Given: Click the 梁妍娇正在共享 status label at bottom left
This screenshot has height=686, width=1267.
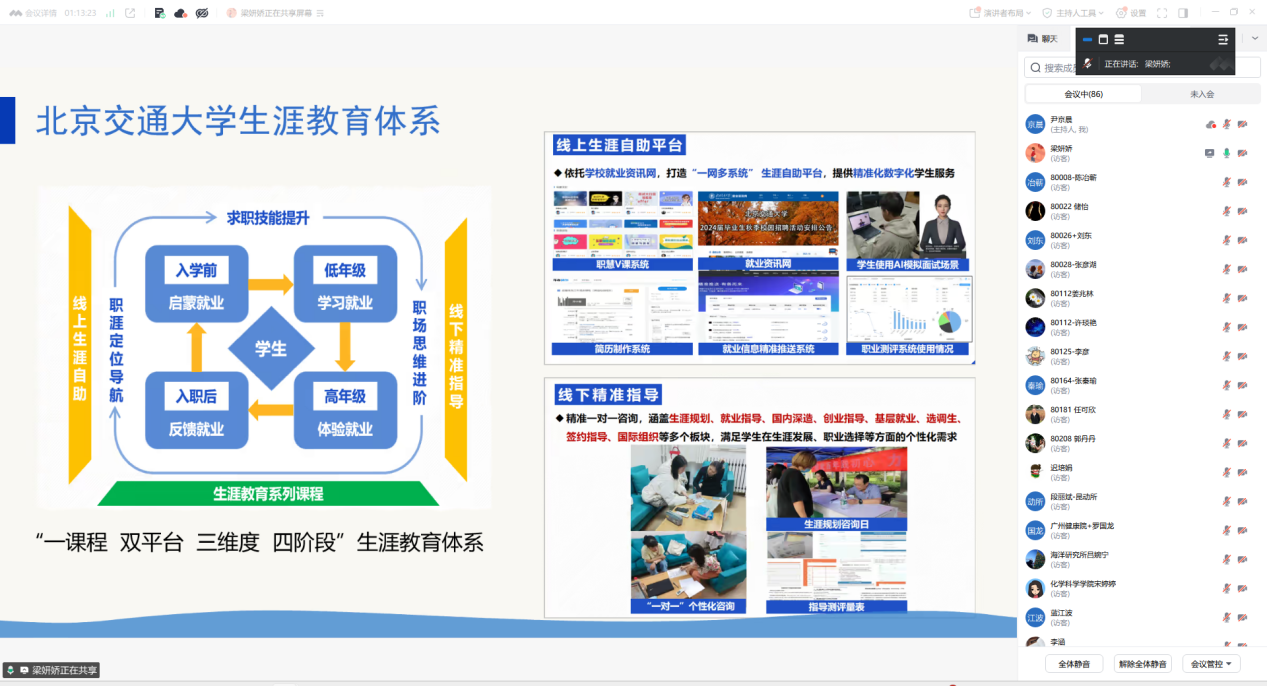Looking at the screenshot, I should tap(51, 670).
